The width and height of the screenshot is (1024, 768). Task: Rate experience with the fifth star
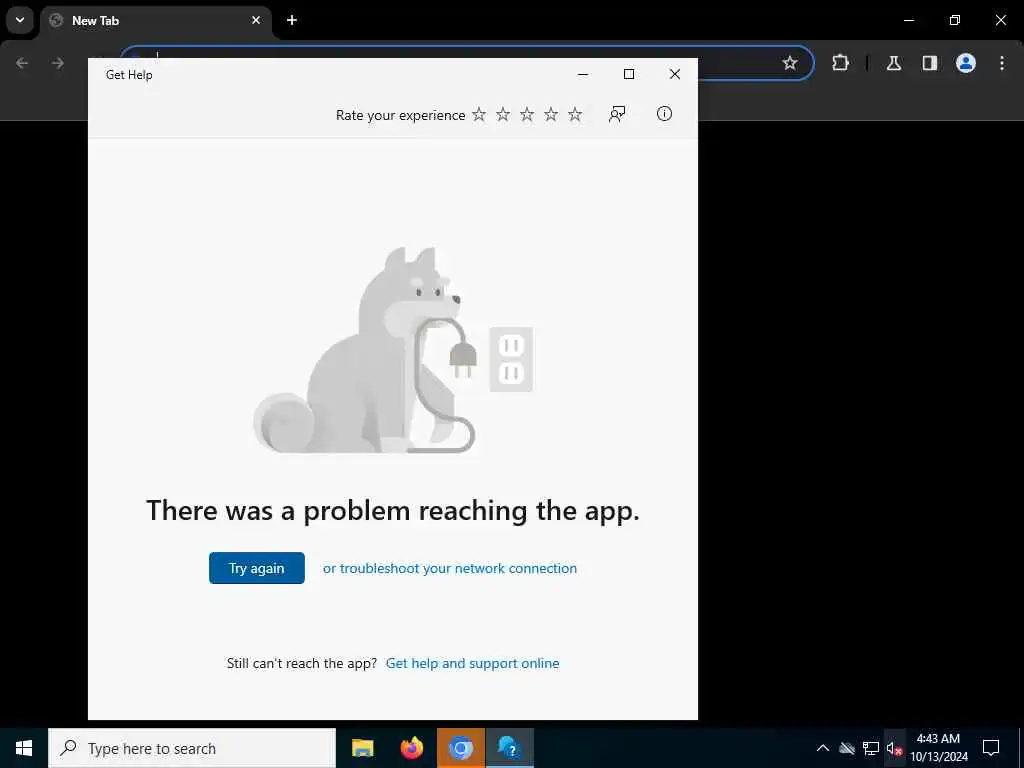[x=575, y=115]
